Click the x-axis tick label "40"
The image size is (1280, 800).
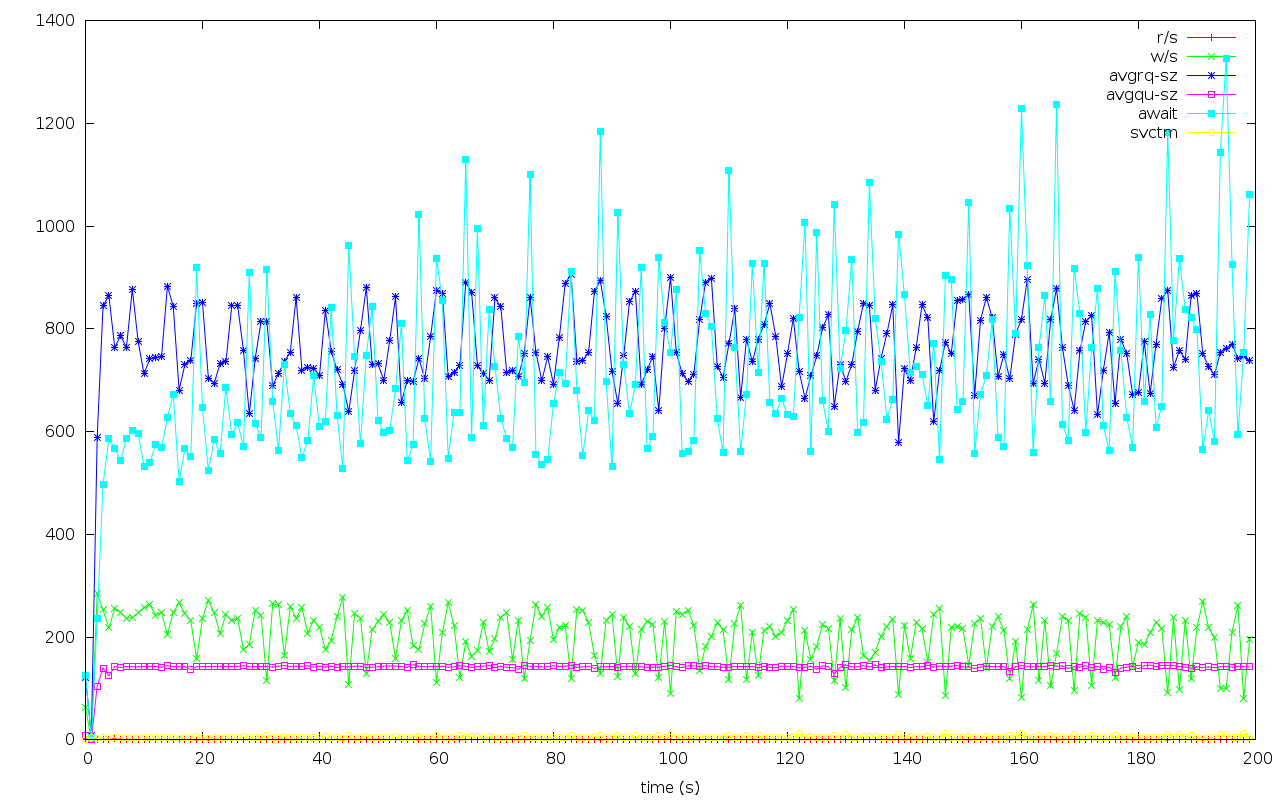pos(321,759)
